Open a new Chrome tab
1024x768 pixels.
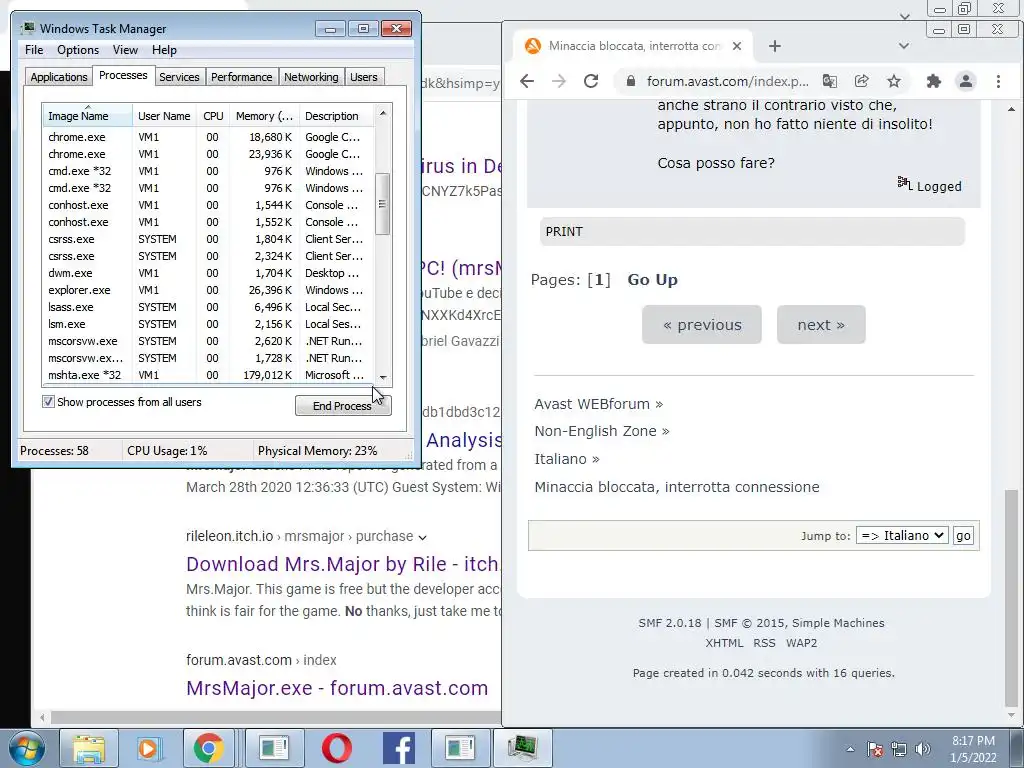775,46
